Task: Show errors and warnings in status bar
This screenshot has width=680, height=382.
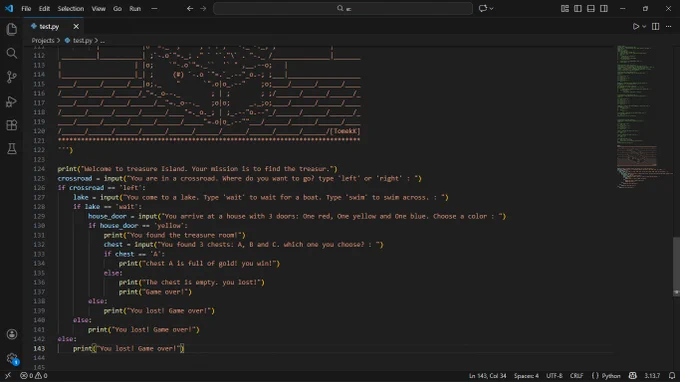Action: click(x=33, y=376)
